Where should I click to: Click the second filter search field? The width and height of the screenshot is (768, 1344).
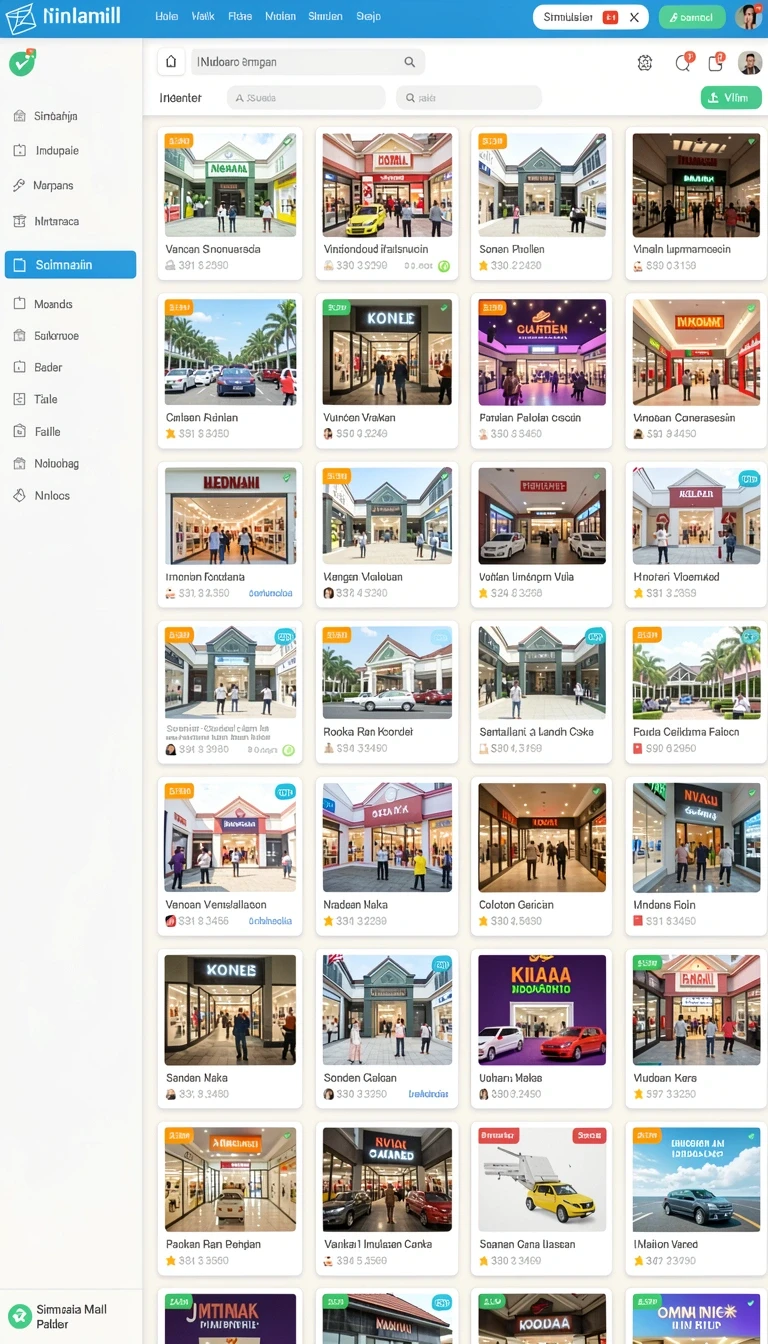pyautogui.click(x=469, y=98)
